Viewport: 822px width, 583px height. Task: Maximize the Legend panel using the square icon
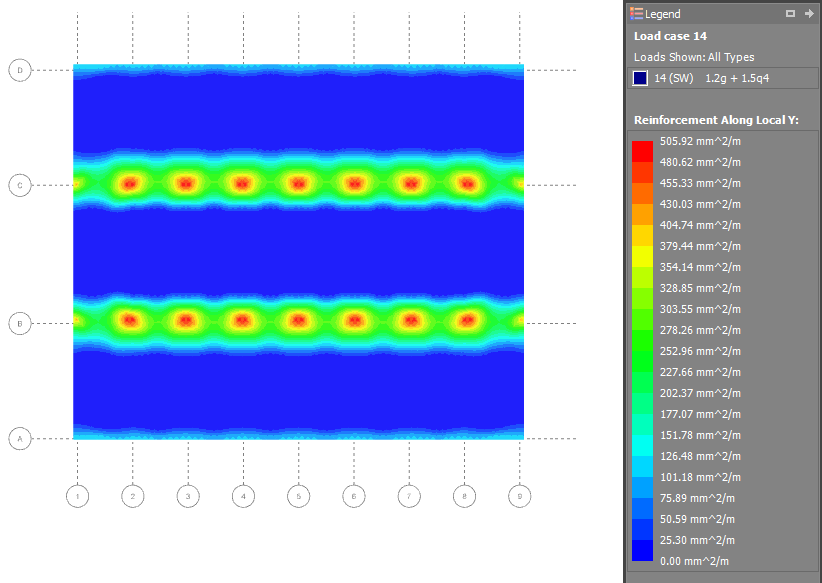click(790, 14)
